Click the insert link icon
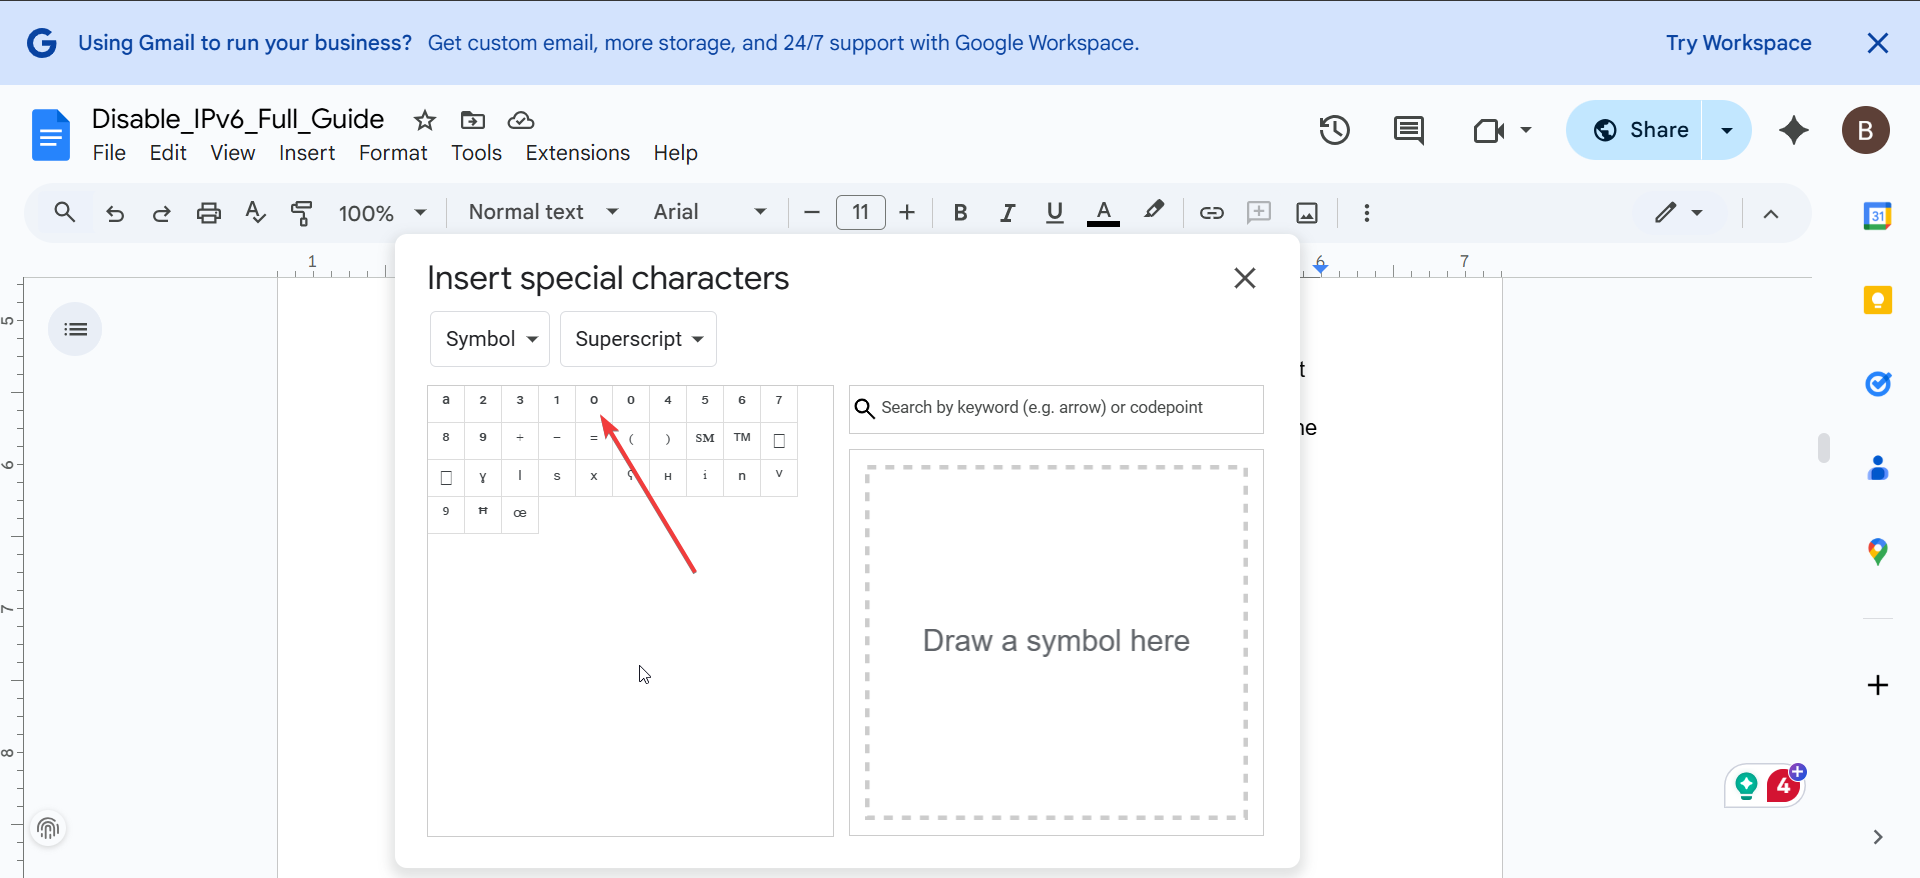The image size is (1920, 878). 1211,212
